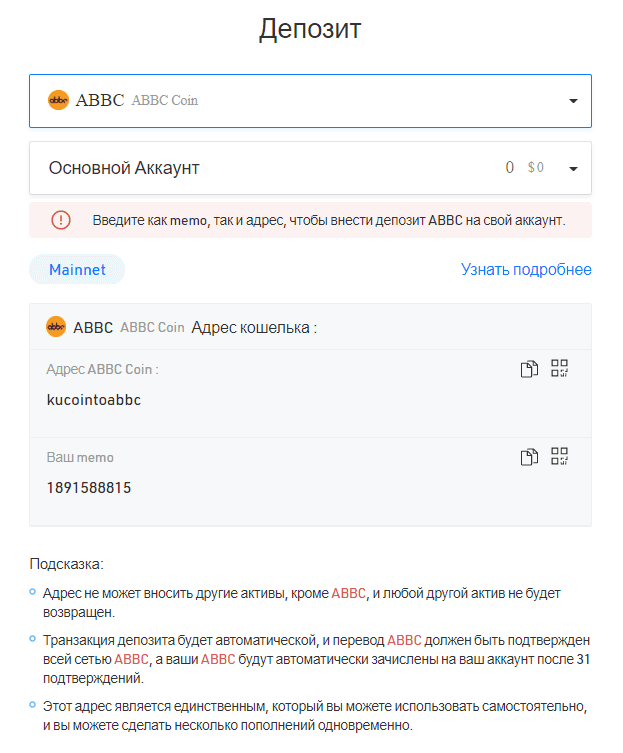Click the hint about other assets not returned
Viewport: 623px width, 753px height.
(302, 603)
